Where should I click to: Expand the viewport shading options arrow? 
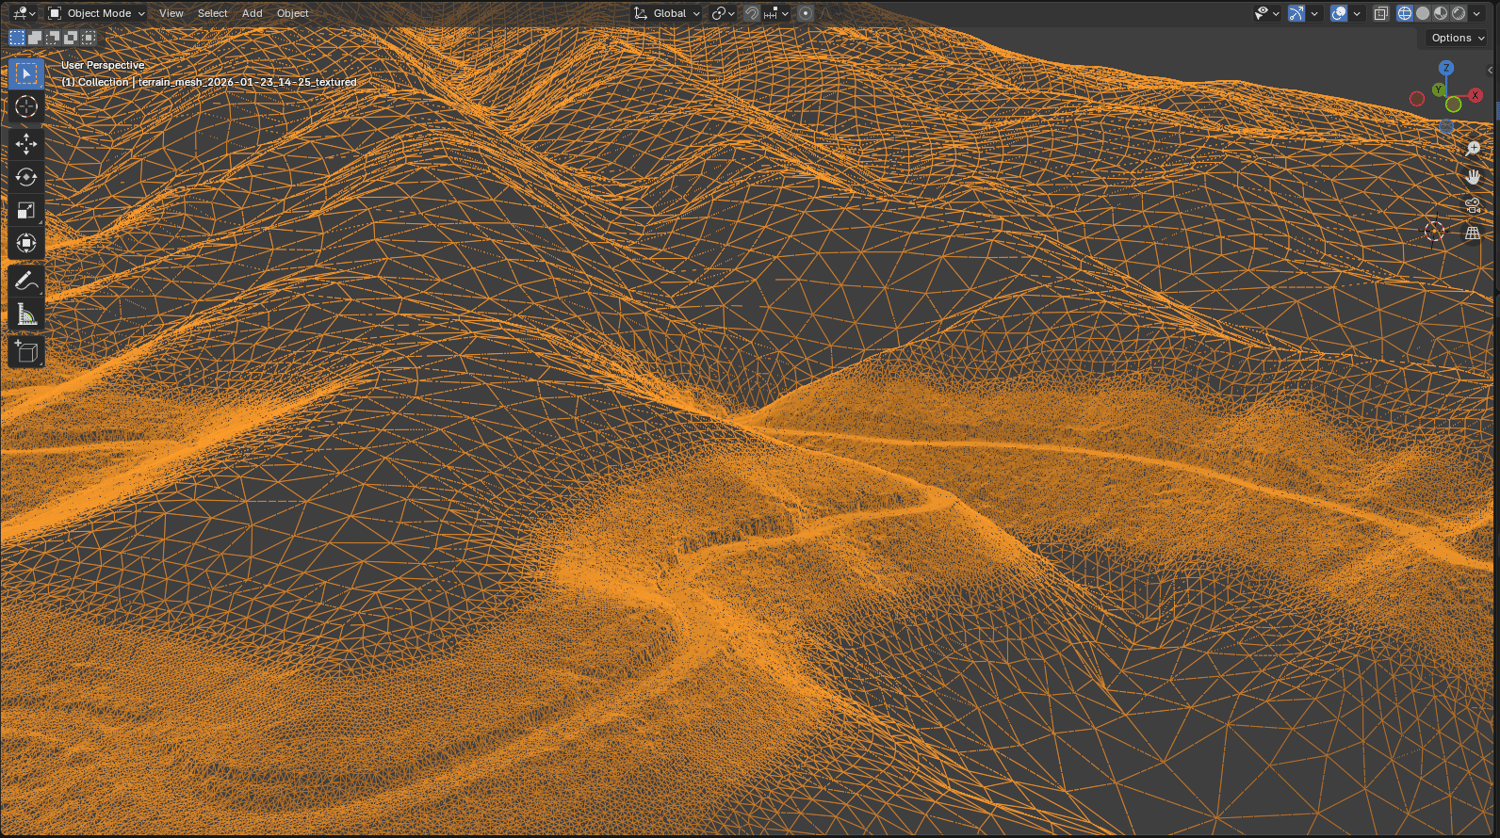[x=1477, y=13]
